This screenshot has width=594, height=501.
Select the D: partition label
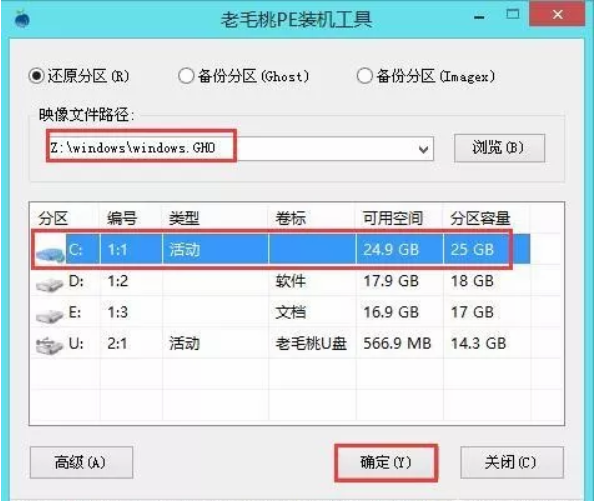pyautogui.click(x=76, y=281)
